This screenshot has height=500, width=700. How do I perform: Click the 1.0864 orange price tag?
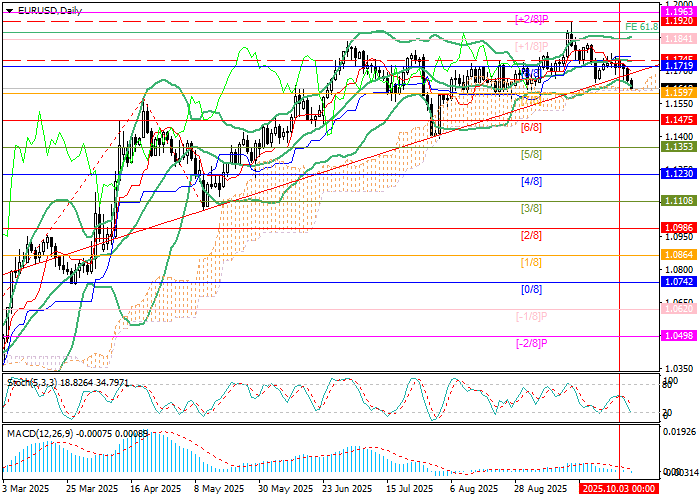[x=679, y=255]
